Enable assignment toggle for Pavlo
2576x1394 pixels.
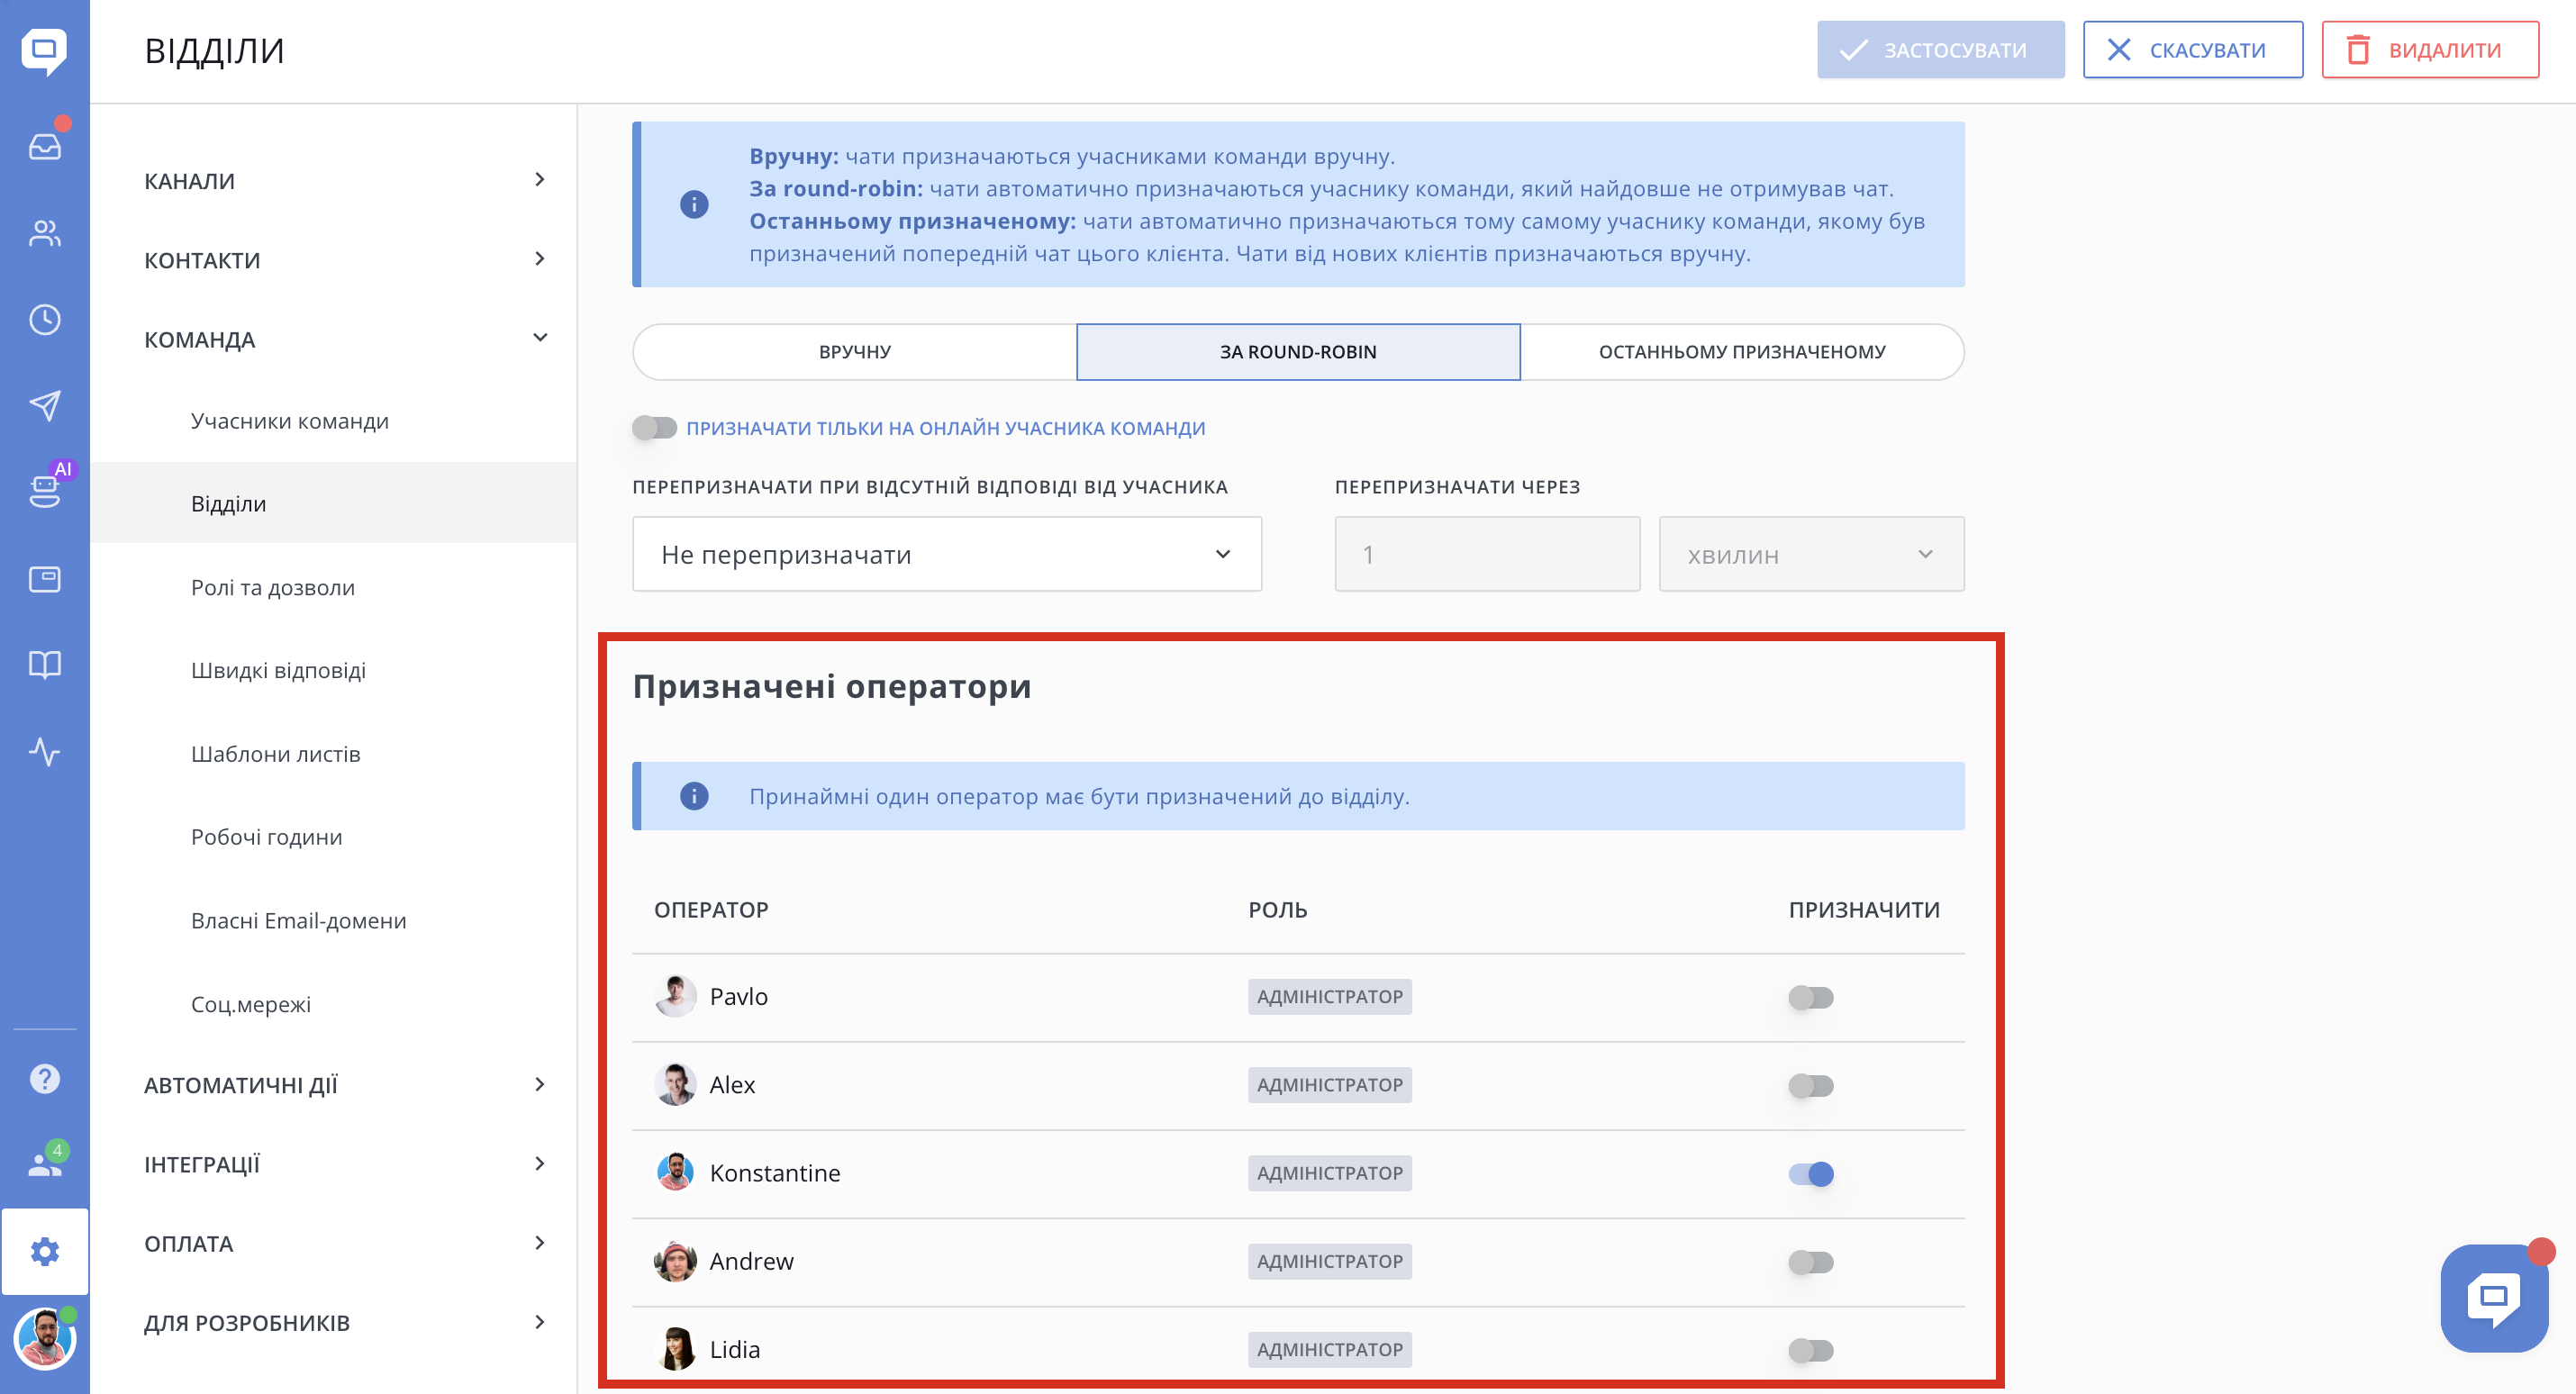[x=1810, y=997]
